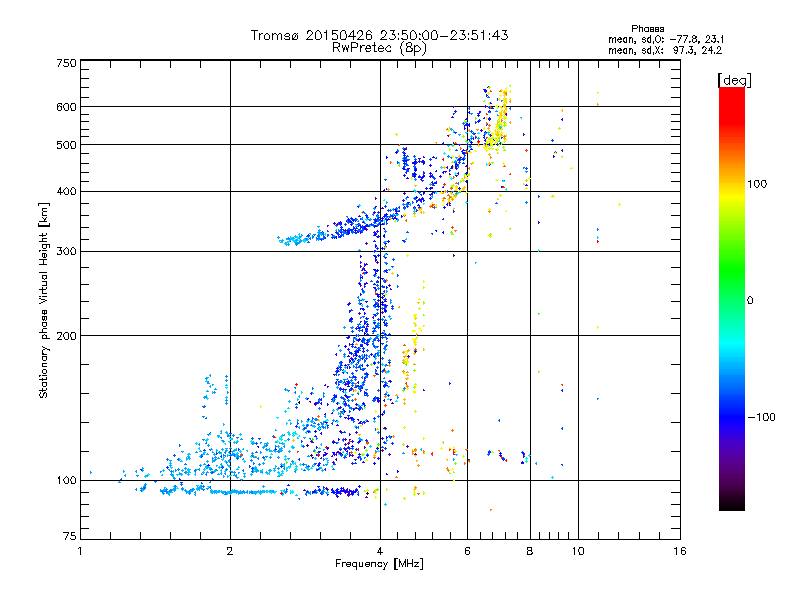The image size is (800, 600).
Task: Click the height axis tick "600"
Action: (67, 107)
